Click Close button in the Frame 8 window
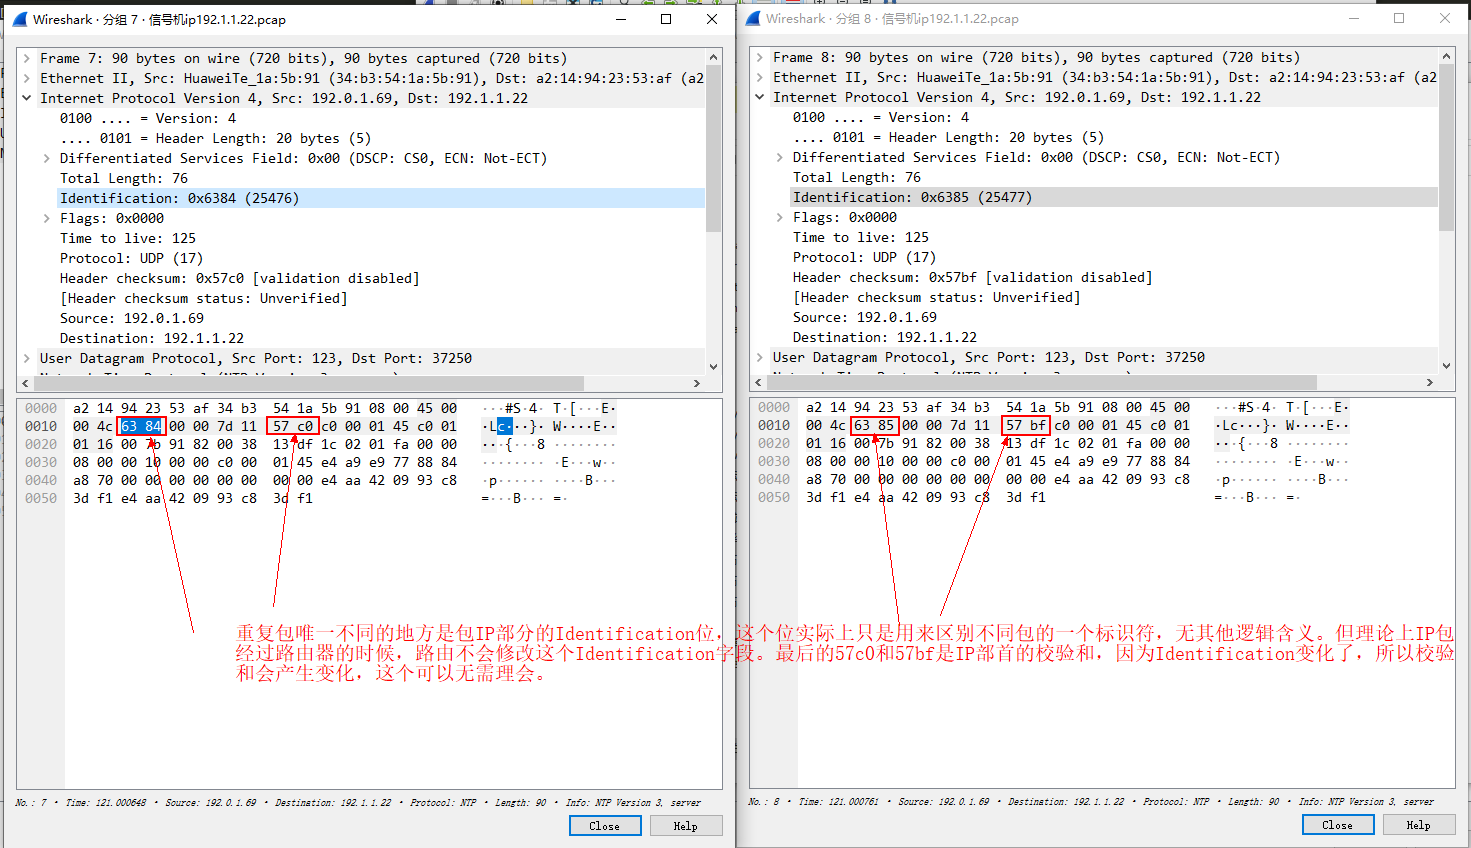Screen dimensions: 1471x848 click(x=1338, y=825)
